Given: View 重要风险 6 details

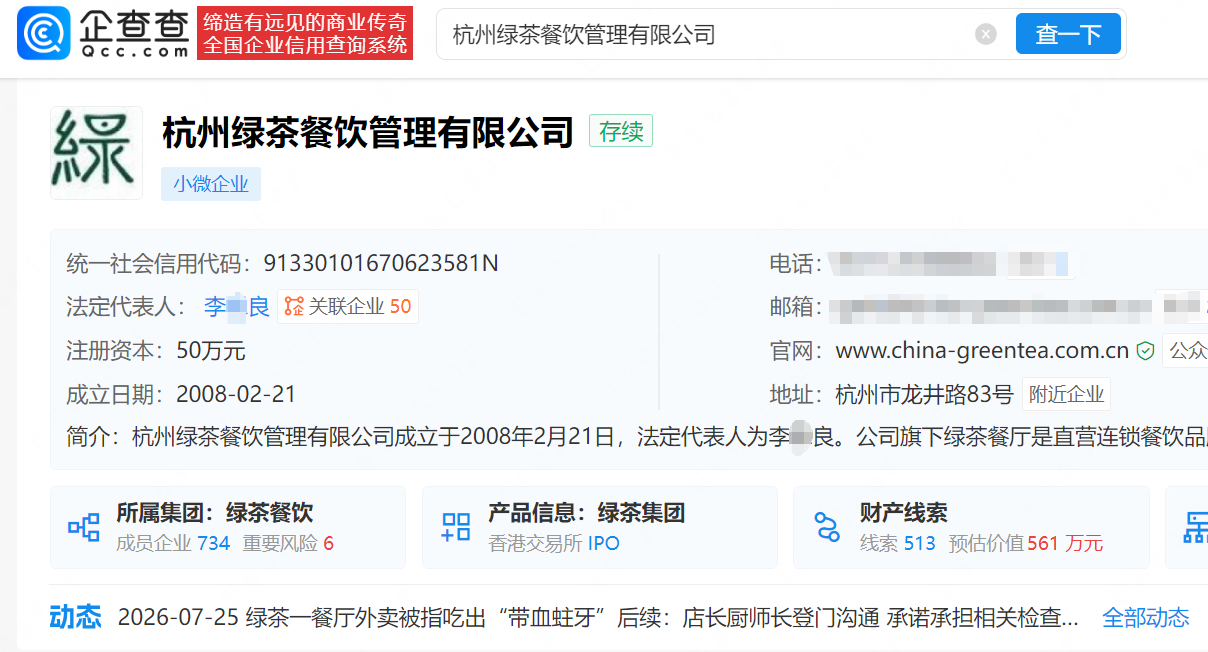Looking at the screenshot, I should (x=288, y=543).
